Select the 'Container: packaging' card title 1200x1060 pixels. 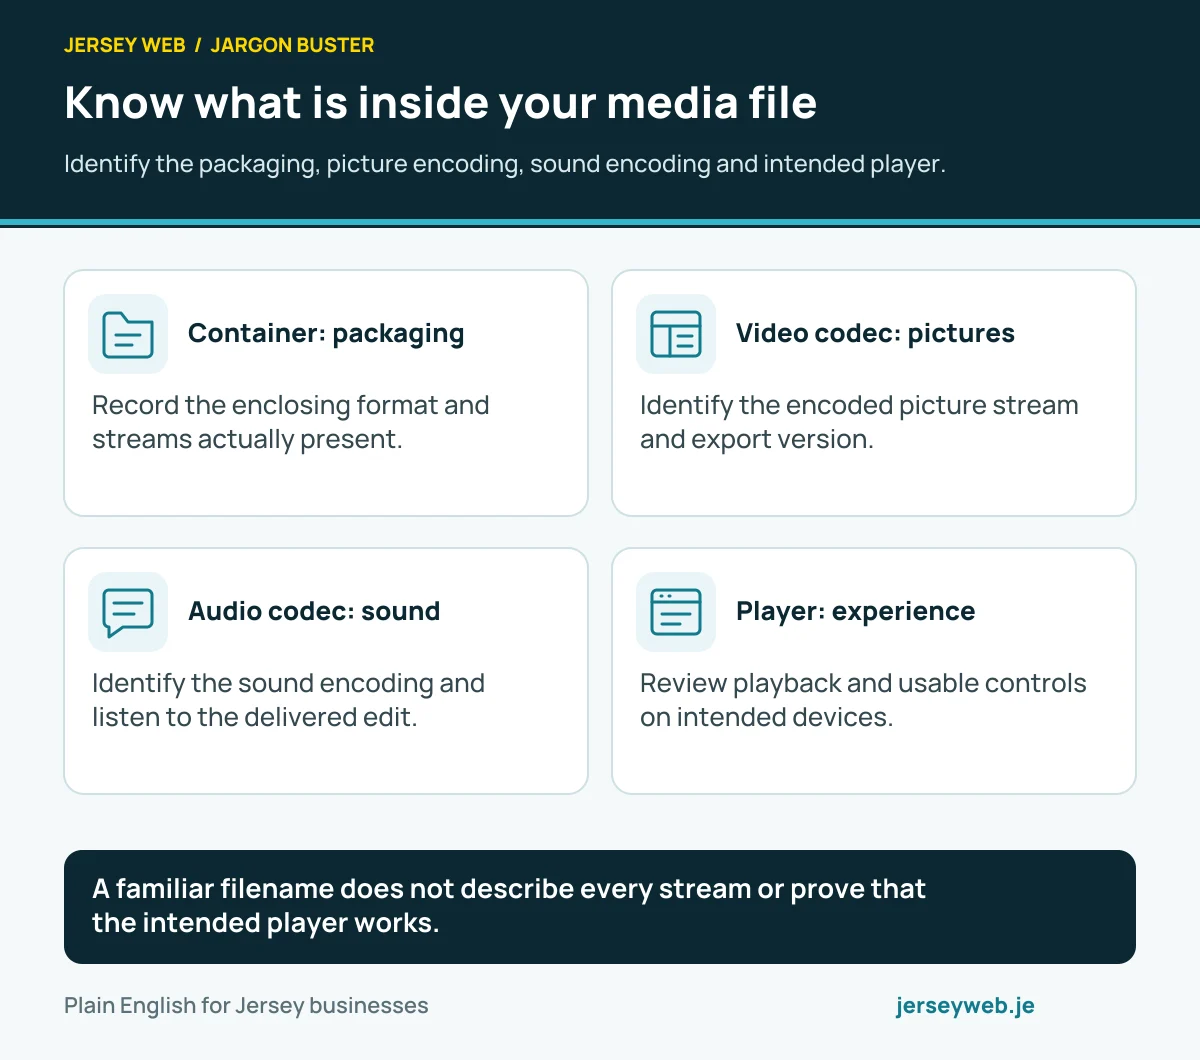tap(326, 334)
